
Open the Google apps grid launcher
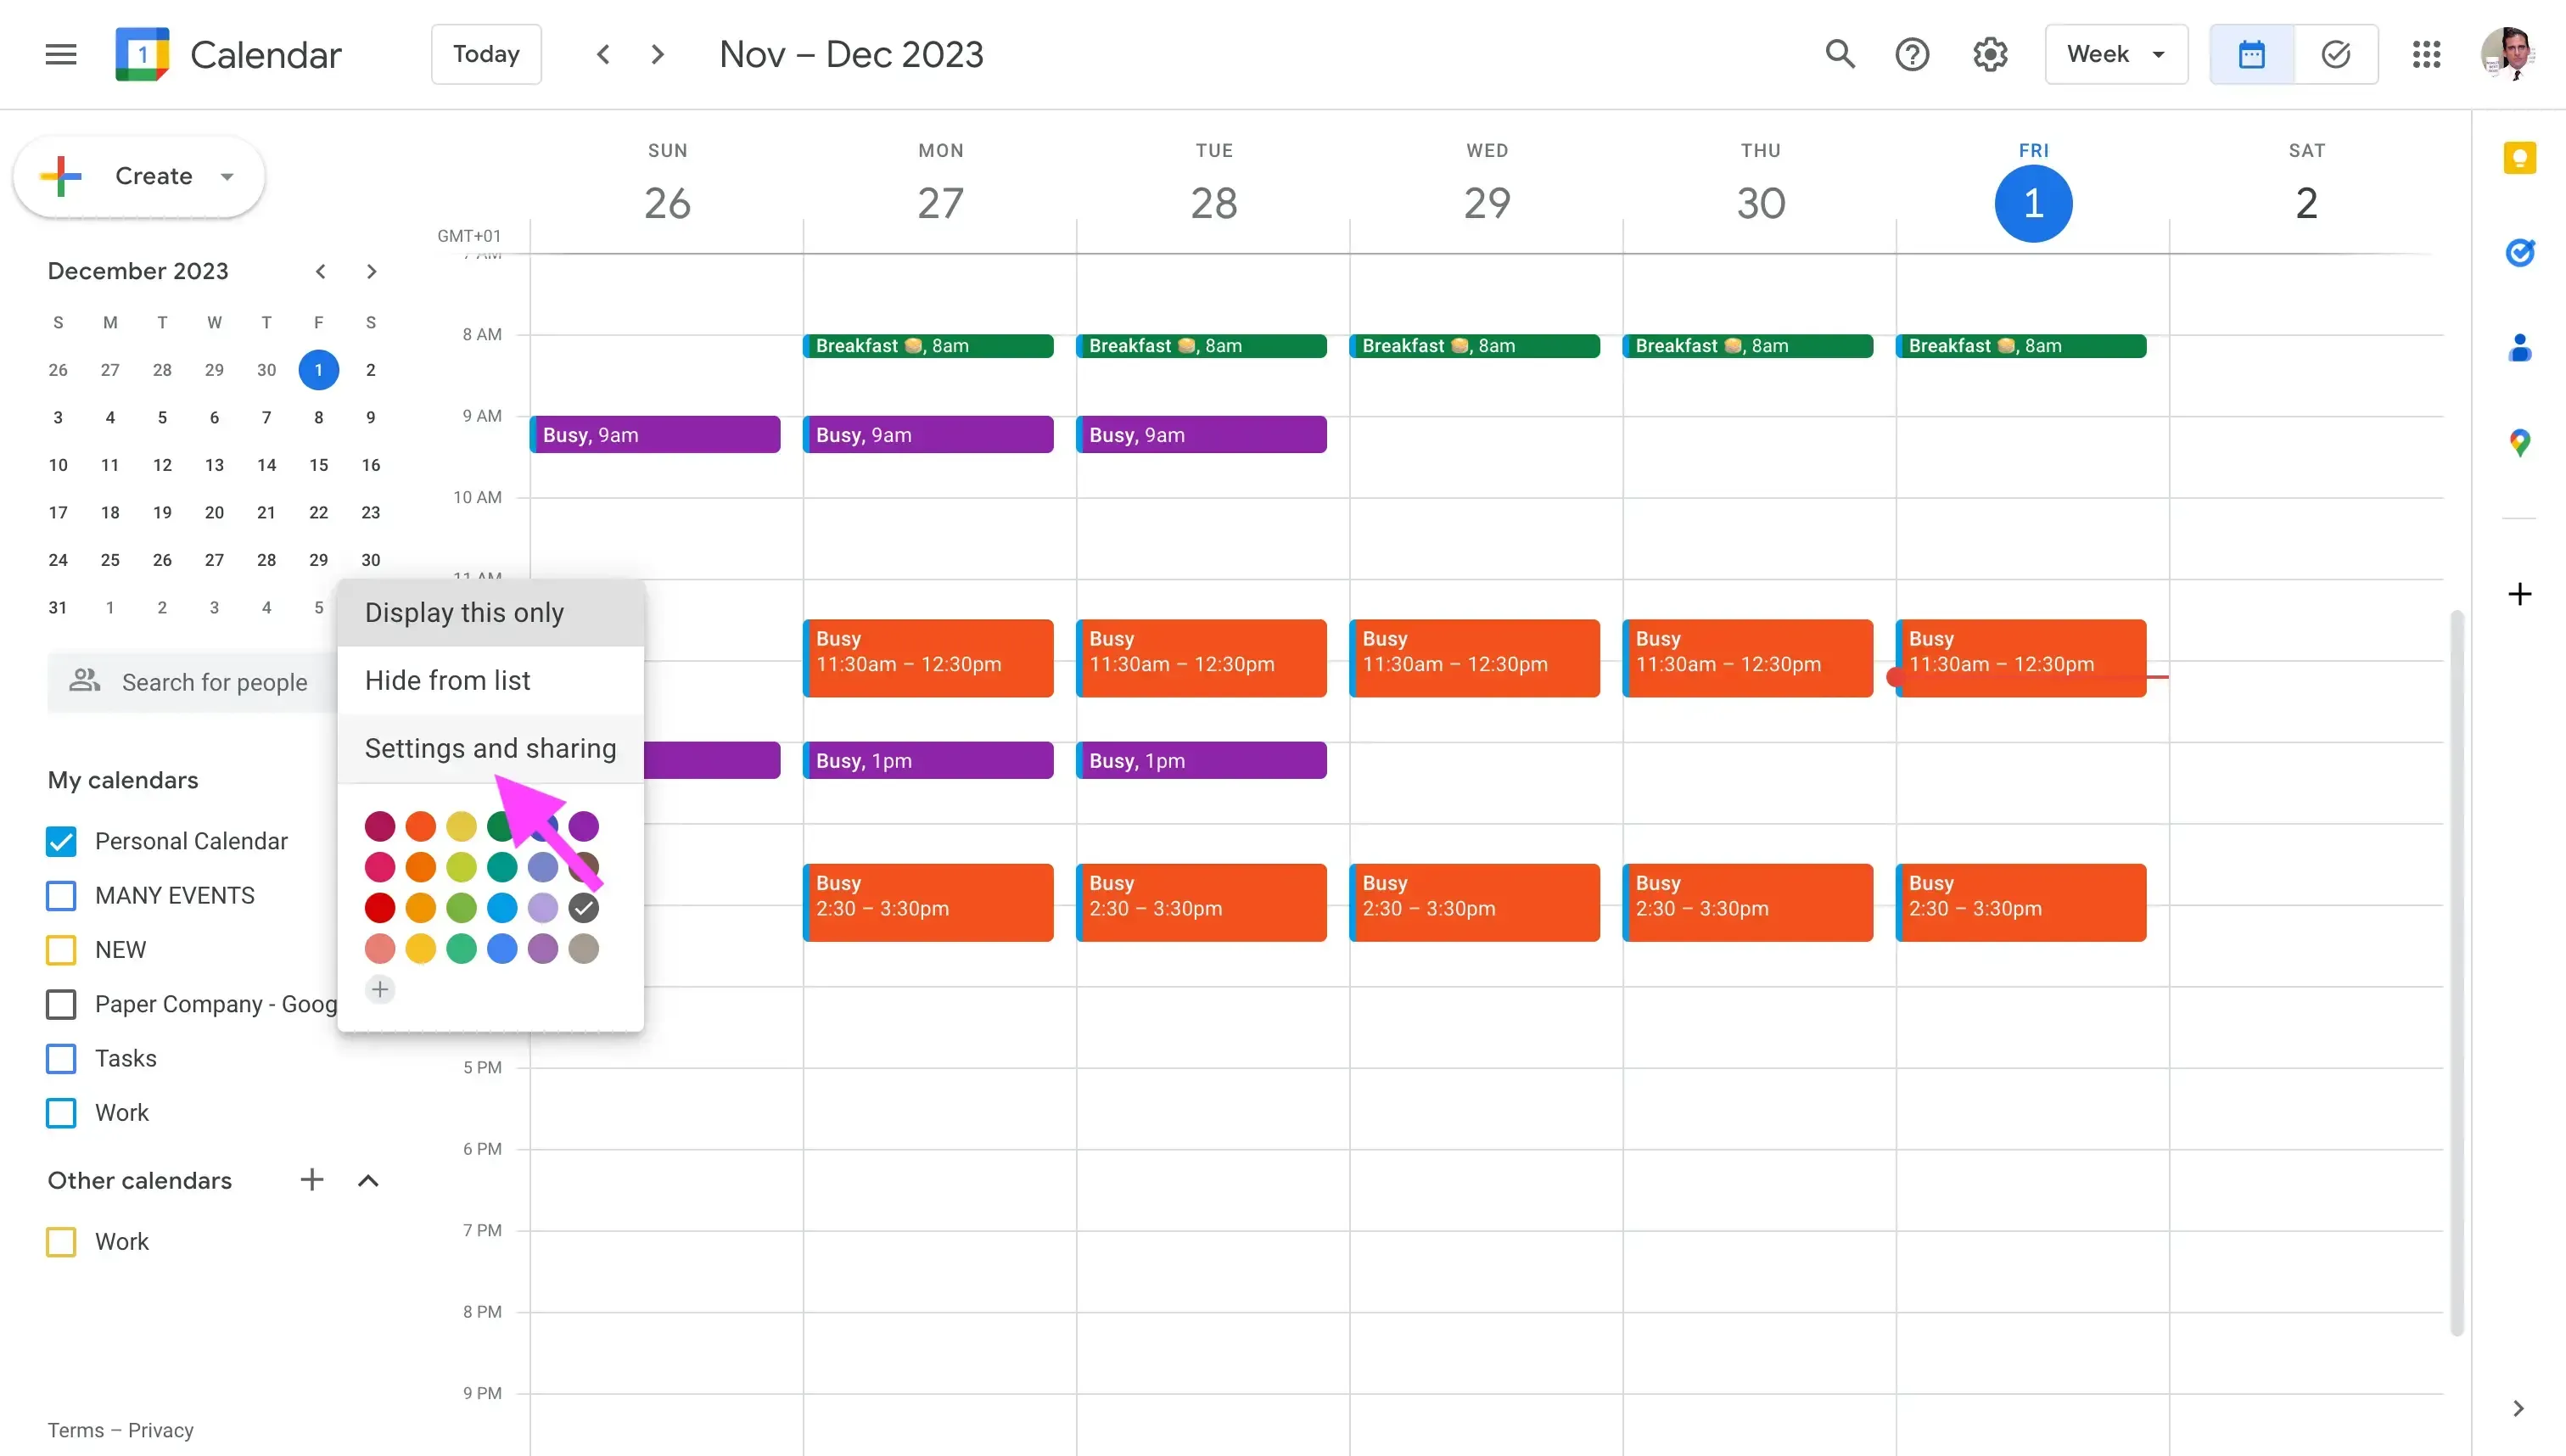pyautogui.click(x=2427, y=54)
